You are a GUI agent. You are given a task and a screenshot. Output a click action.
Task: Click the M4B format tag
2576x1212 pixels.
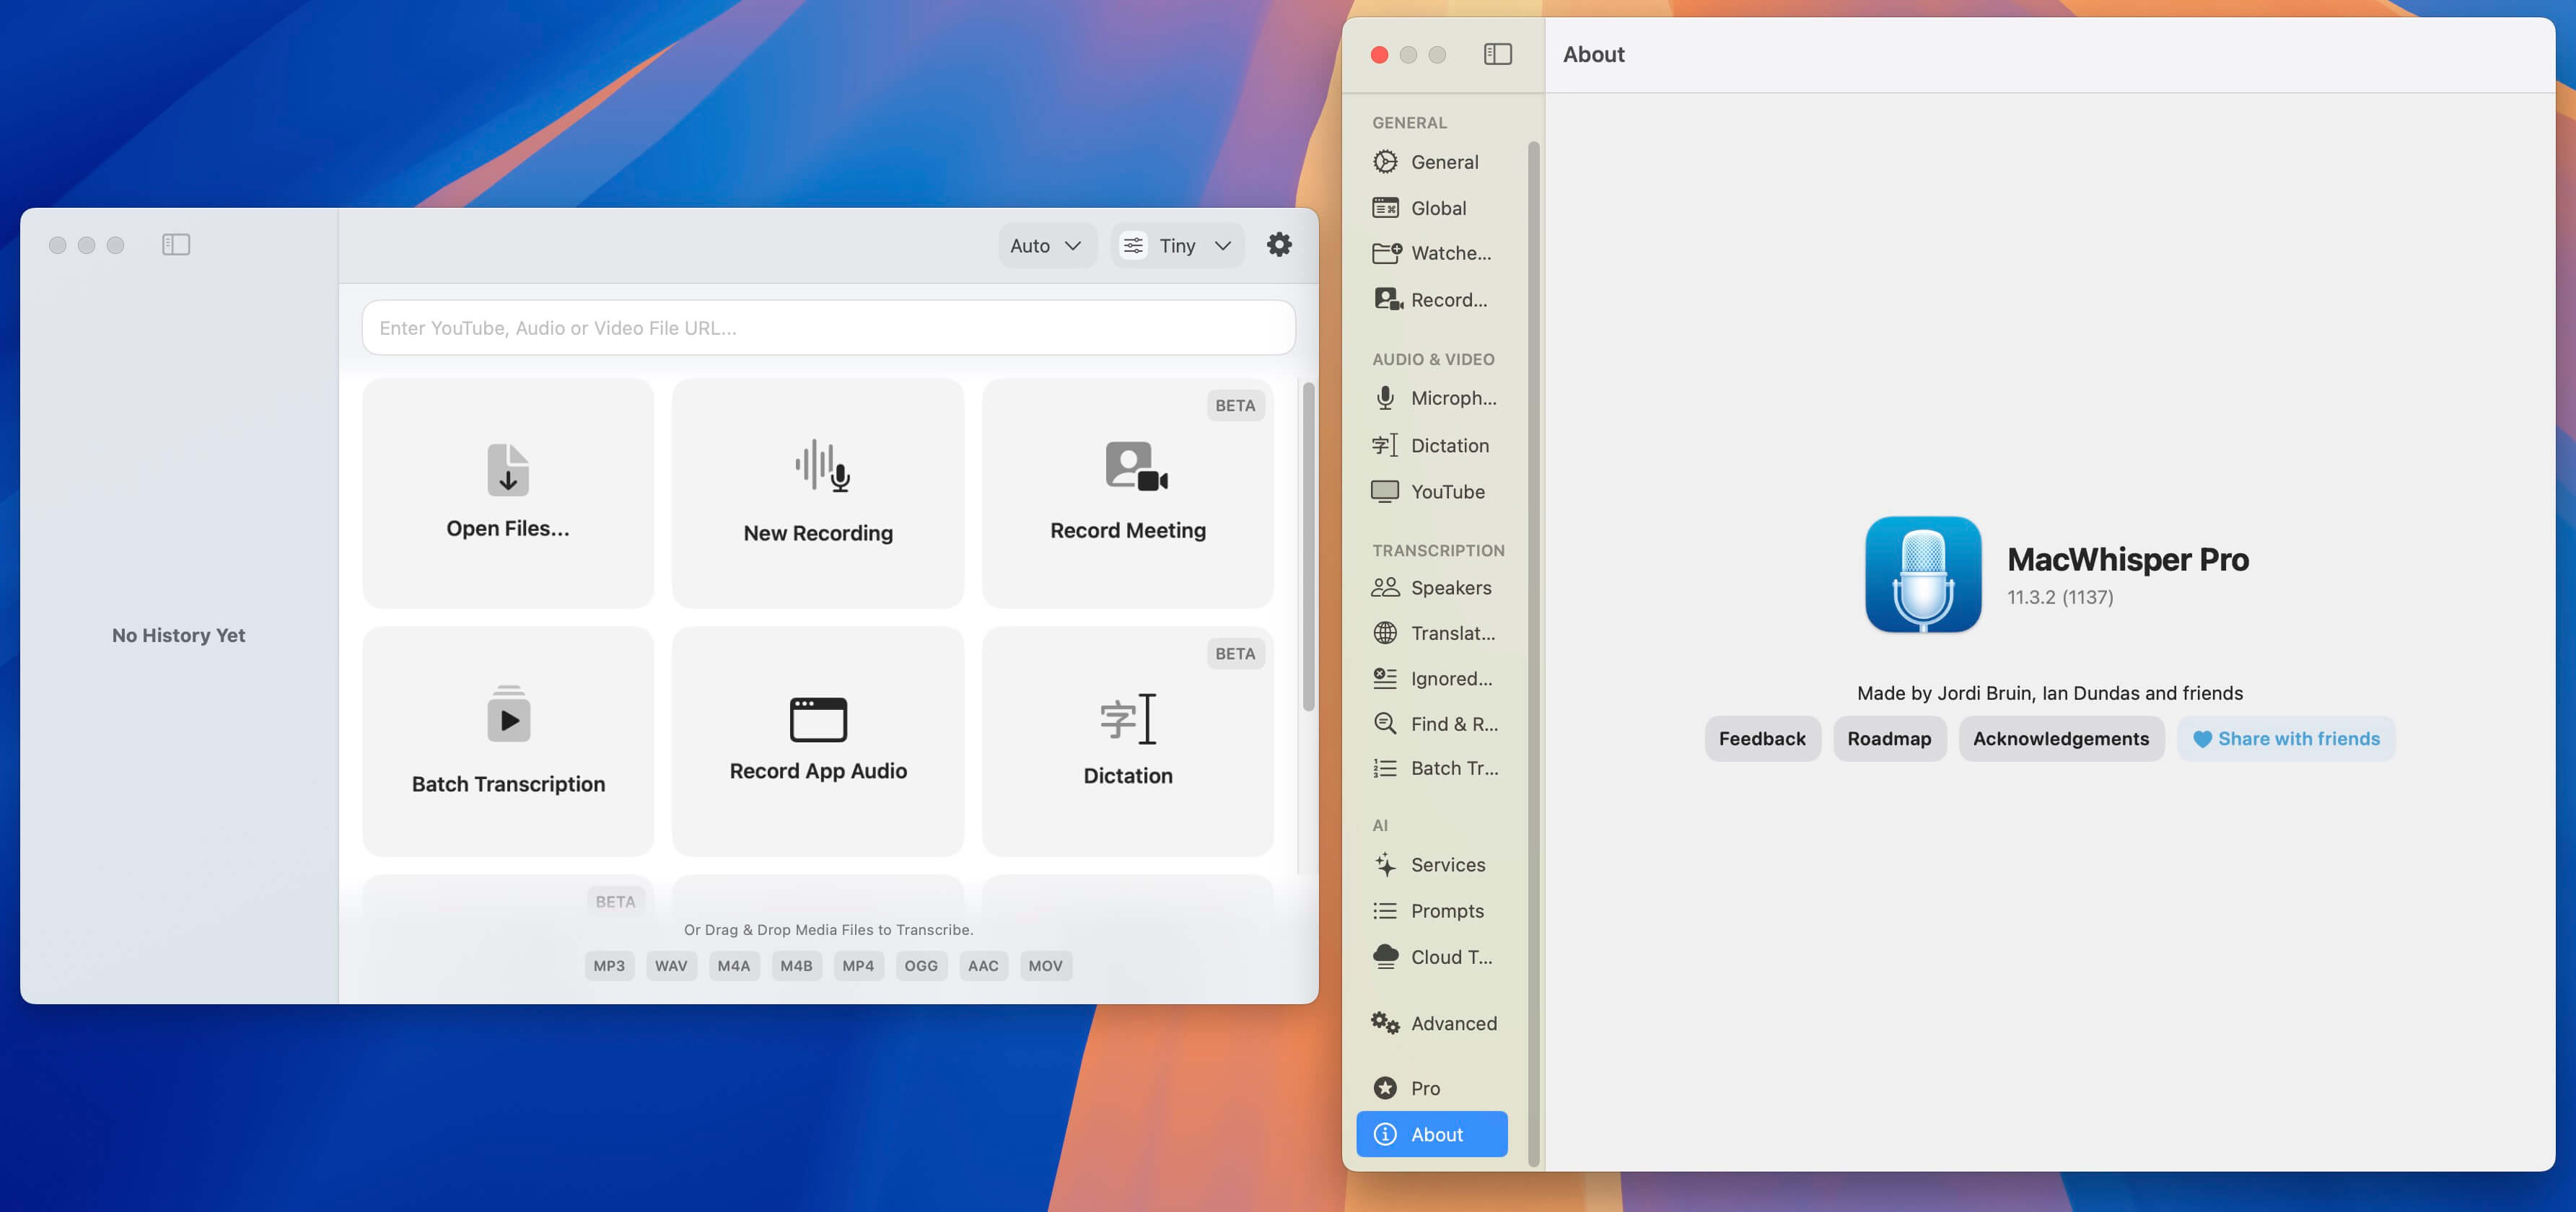(796, 966)
